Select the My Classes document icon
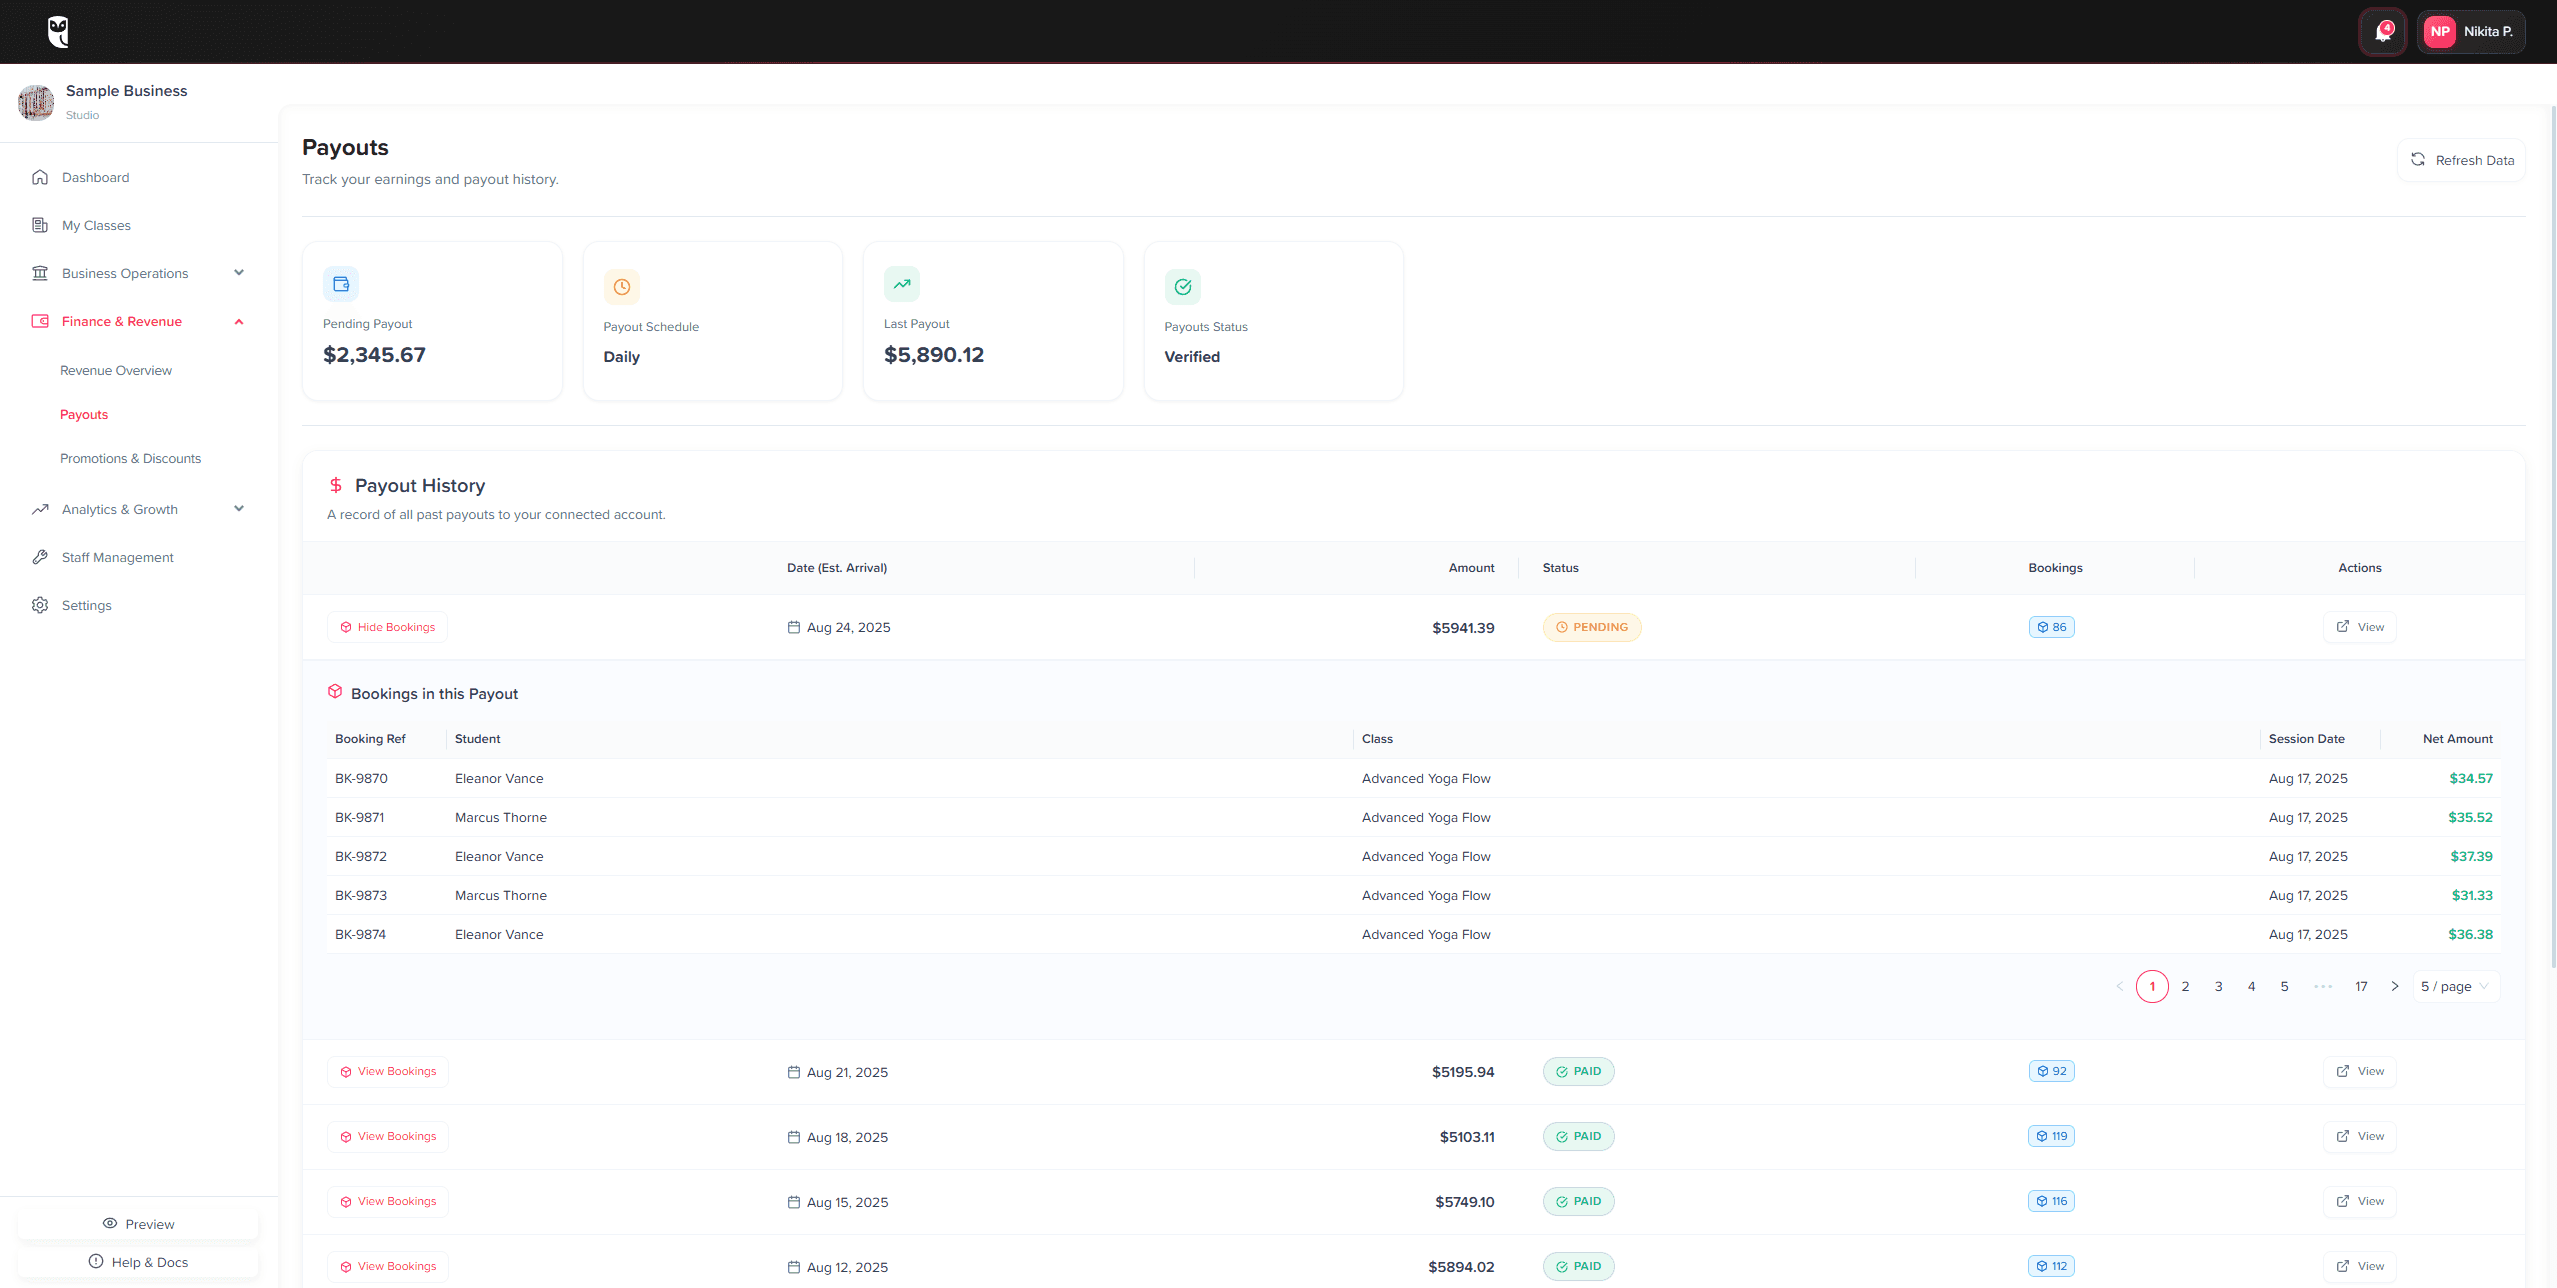Screen dimensions: 2557x1288 [x=39, y=225]
